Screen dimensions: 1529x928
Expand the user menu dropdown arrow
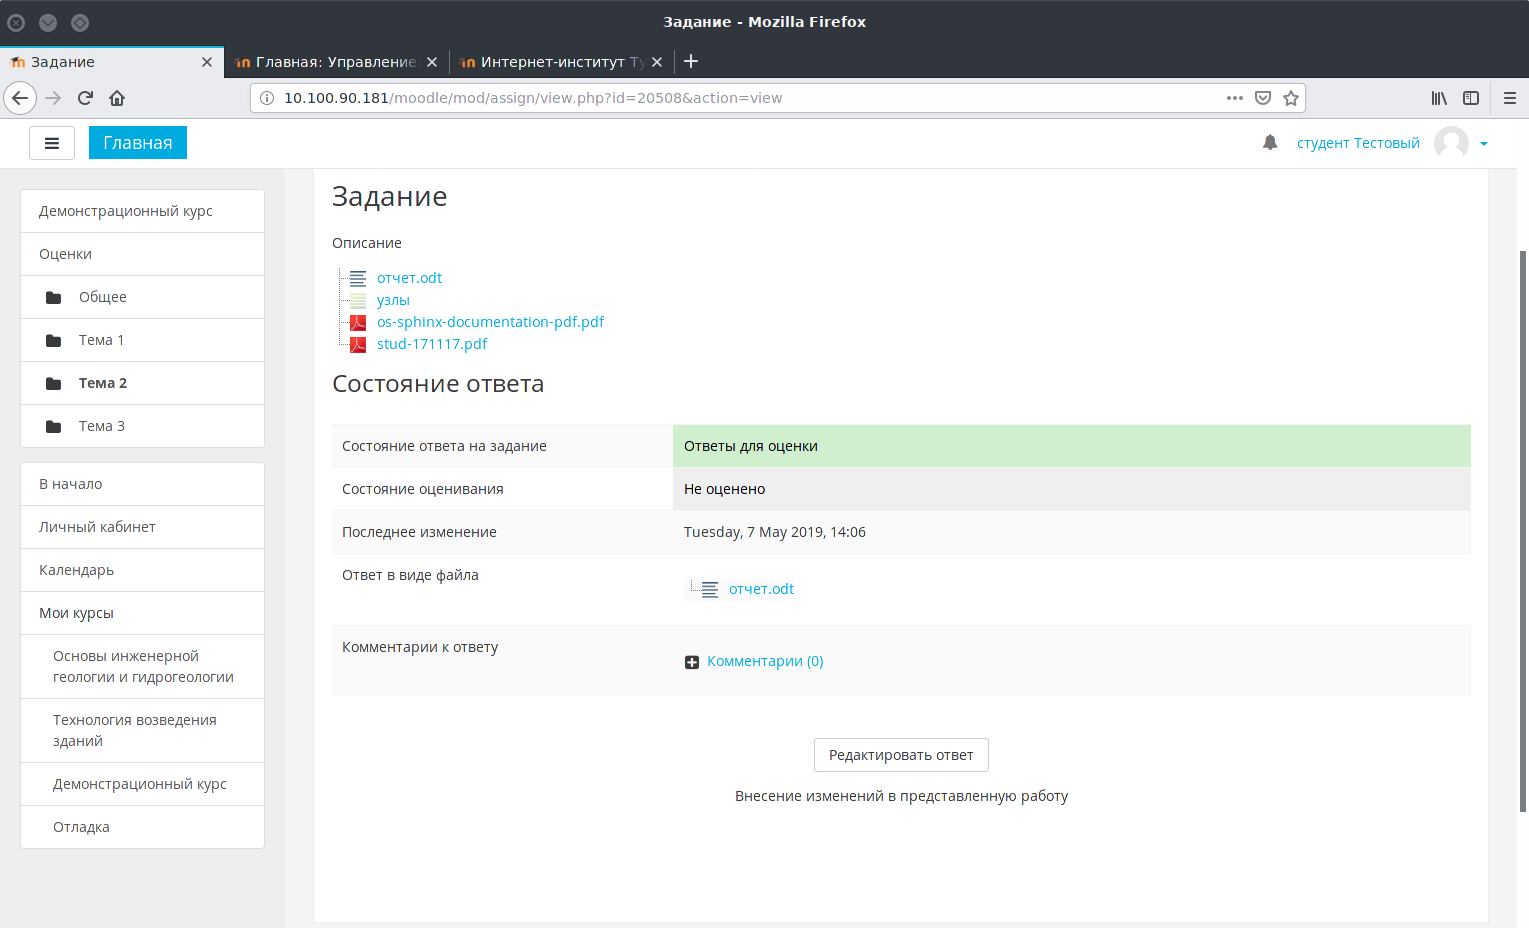tap(1484, 144)
